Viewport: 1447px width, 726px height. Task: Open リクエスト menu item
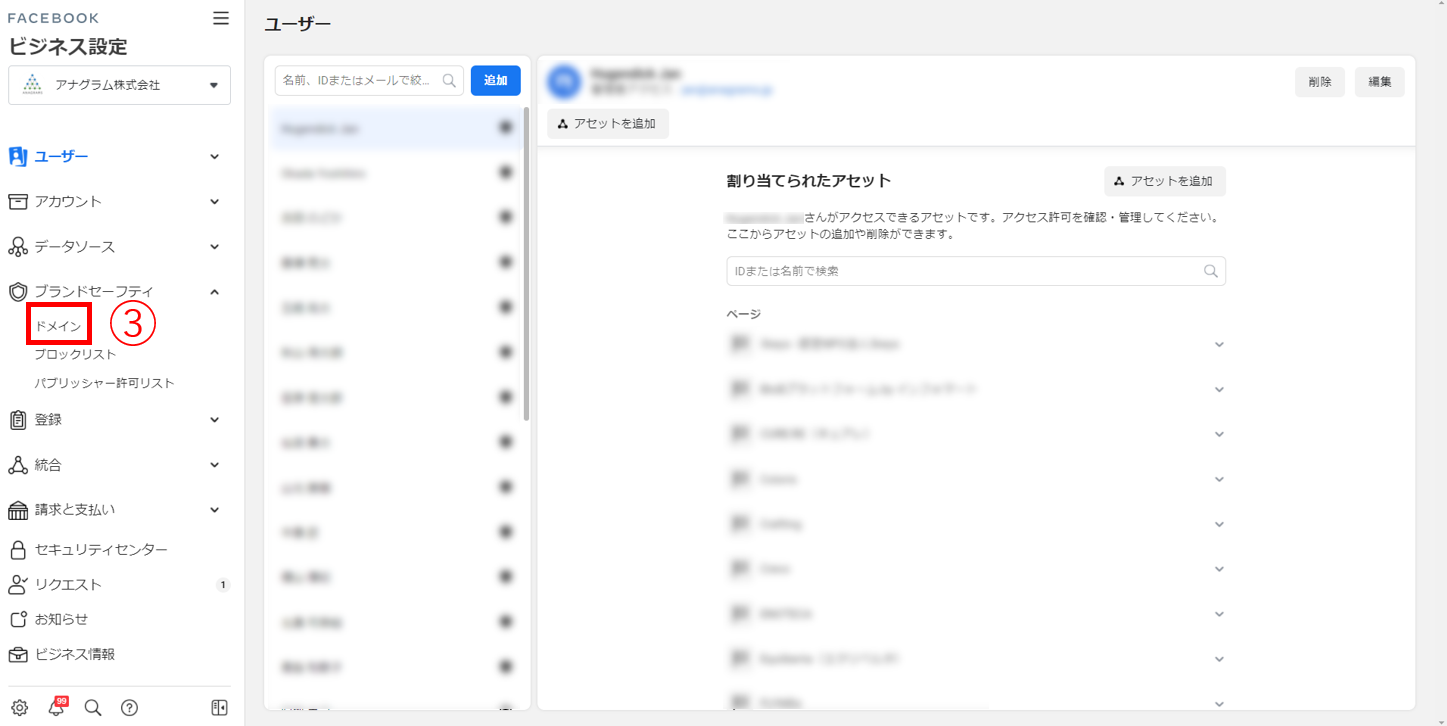(x=68, y=585)
